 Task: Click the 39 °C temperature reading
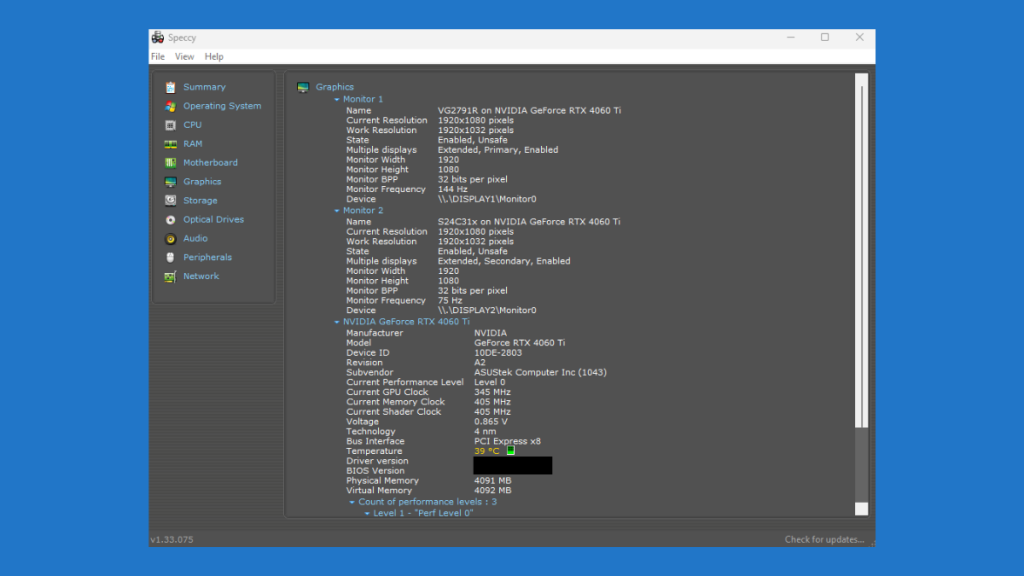(x=487, y=451)
